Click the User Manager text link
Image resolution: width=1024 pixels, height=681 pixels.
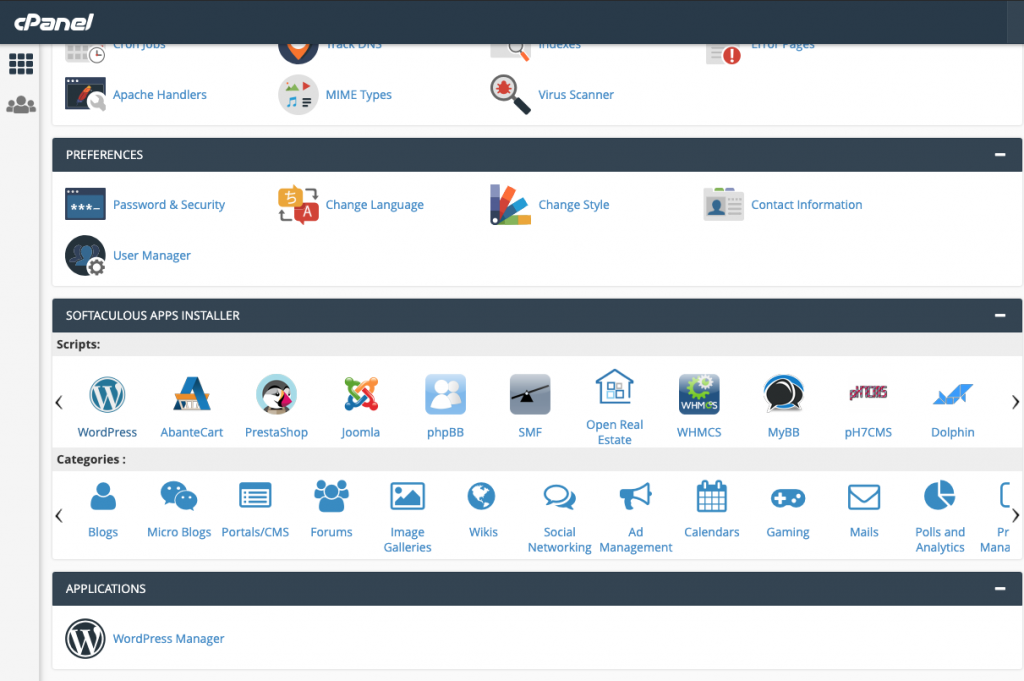(x=152, y=256)
